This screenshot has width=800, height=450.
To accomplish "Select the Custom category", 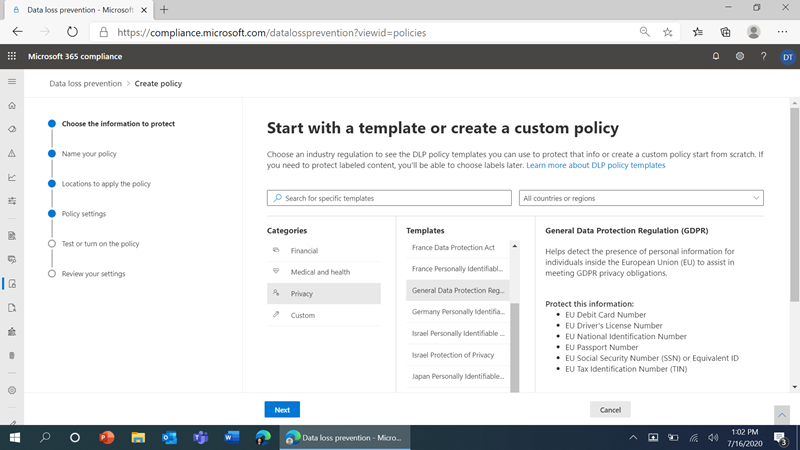I will click(323, 315).
